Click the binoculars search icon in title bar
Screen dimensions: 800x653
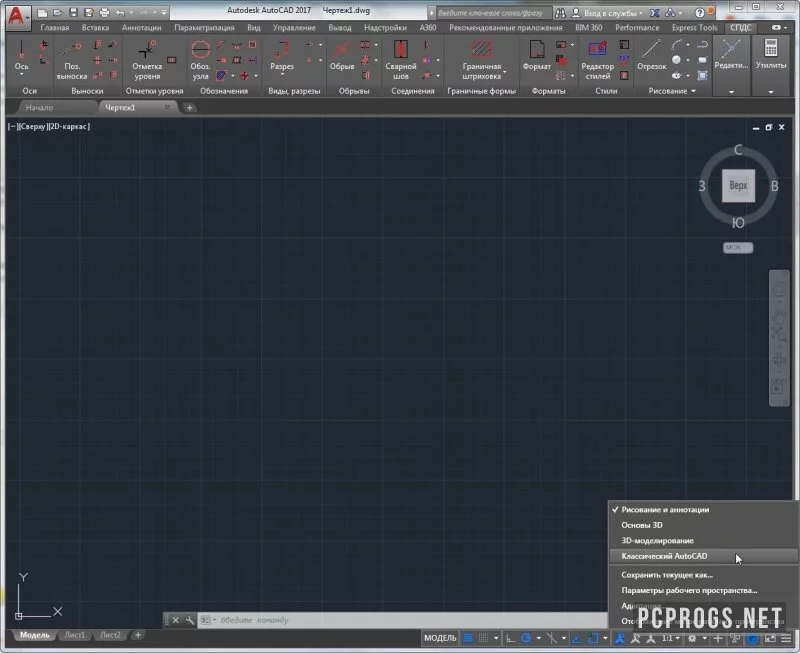(x=560, y=13)
